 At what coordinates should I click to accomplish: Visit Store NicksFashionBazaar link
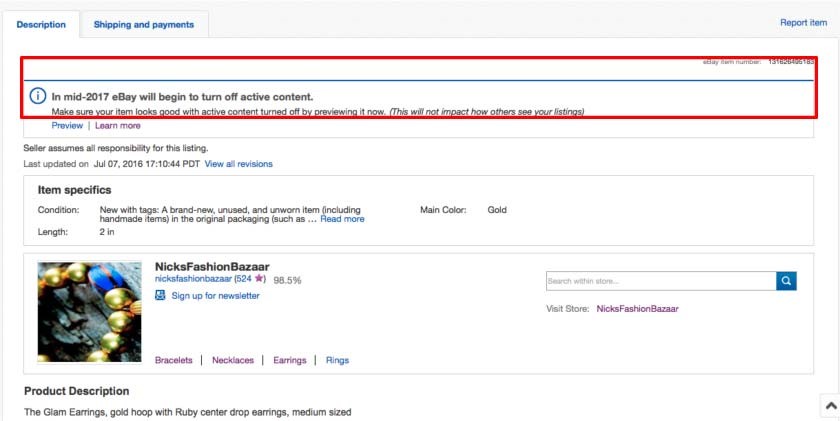(x=638, y=309)
